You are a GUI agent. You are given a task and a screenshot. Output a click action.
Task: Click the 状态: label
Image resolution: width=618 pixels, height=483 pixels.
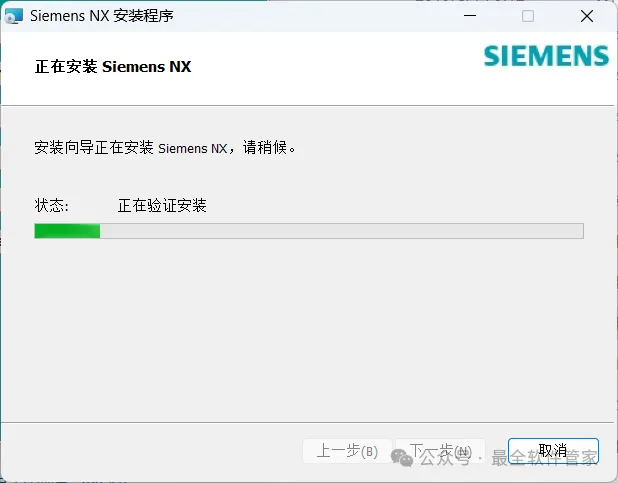pos(52,205)
